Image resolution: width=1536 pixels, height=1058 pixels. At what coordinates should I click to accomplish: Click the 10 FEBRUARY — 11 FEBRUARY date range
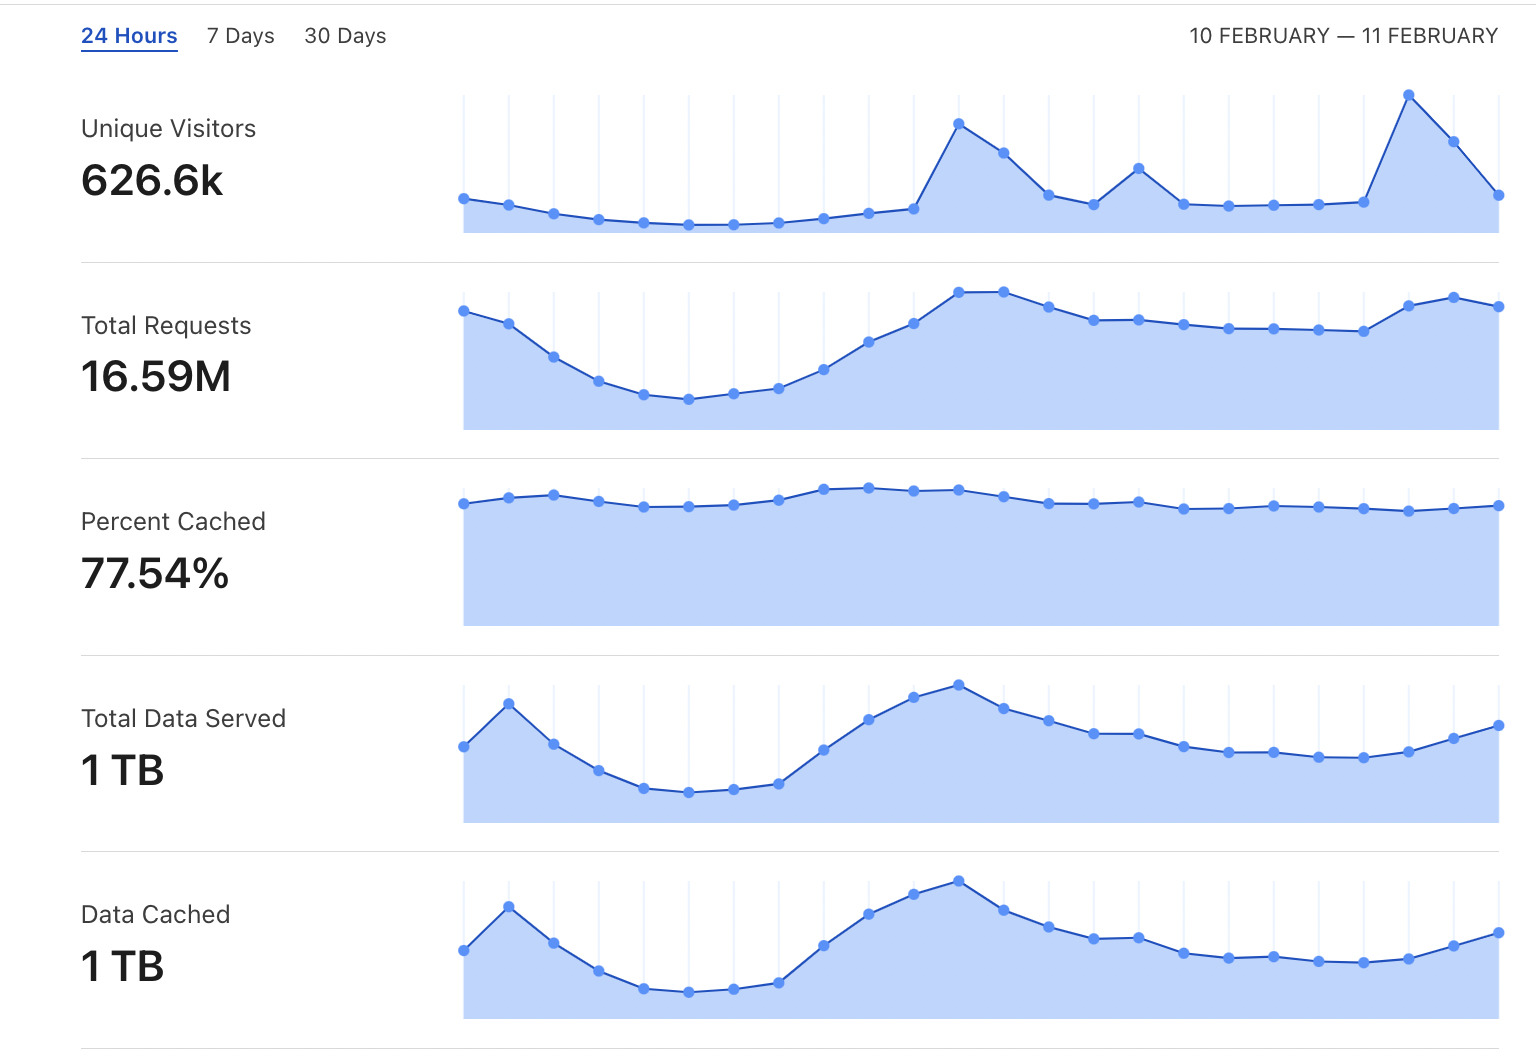(x=1343, y=36)
